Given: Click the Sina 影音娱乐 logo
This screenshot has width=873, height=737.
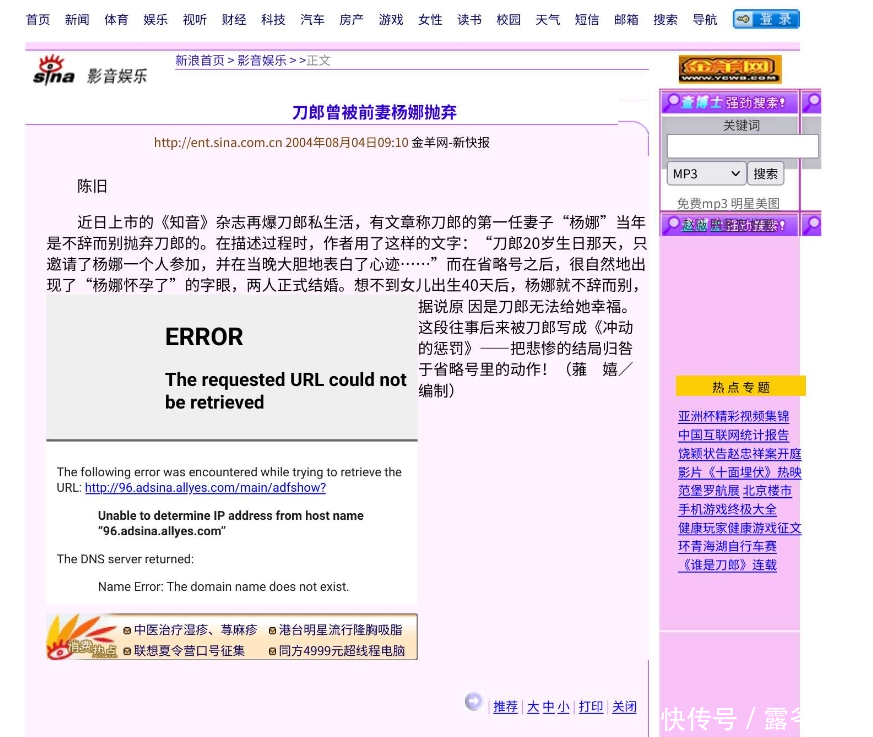Looking at the screenshot, I should (x=90, y=71).
